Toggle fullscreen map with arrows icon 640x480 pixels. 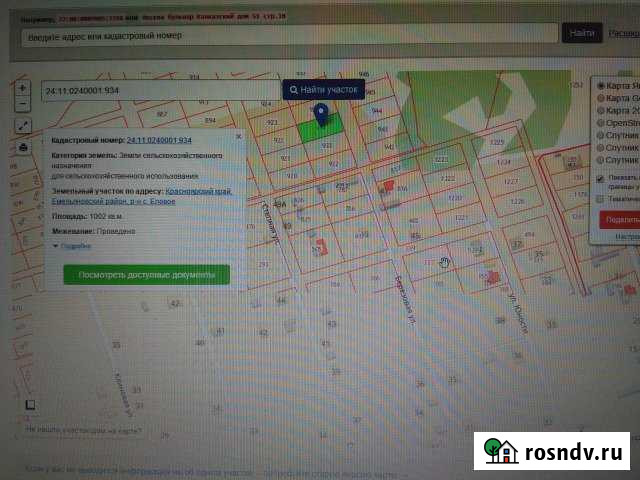(22, 126)
